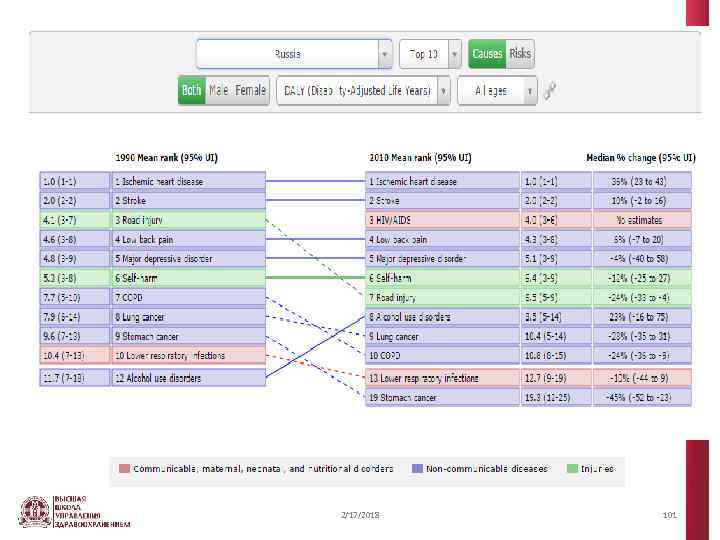
Task: Click 2010 row '6 Self-harm'
Action: click(x=443, y=278)
